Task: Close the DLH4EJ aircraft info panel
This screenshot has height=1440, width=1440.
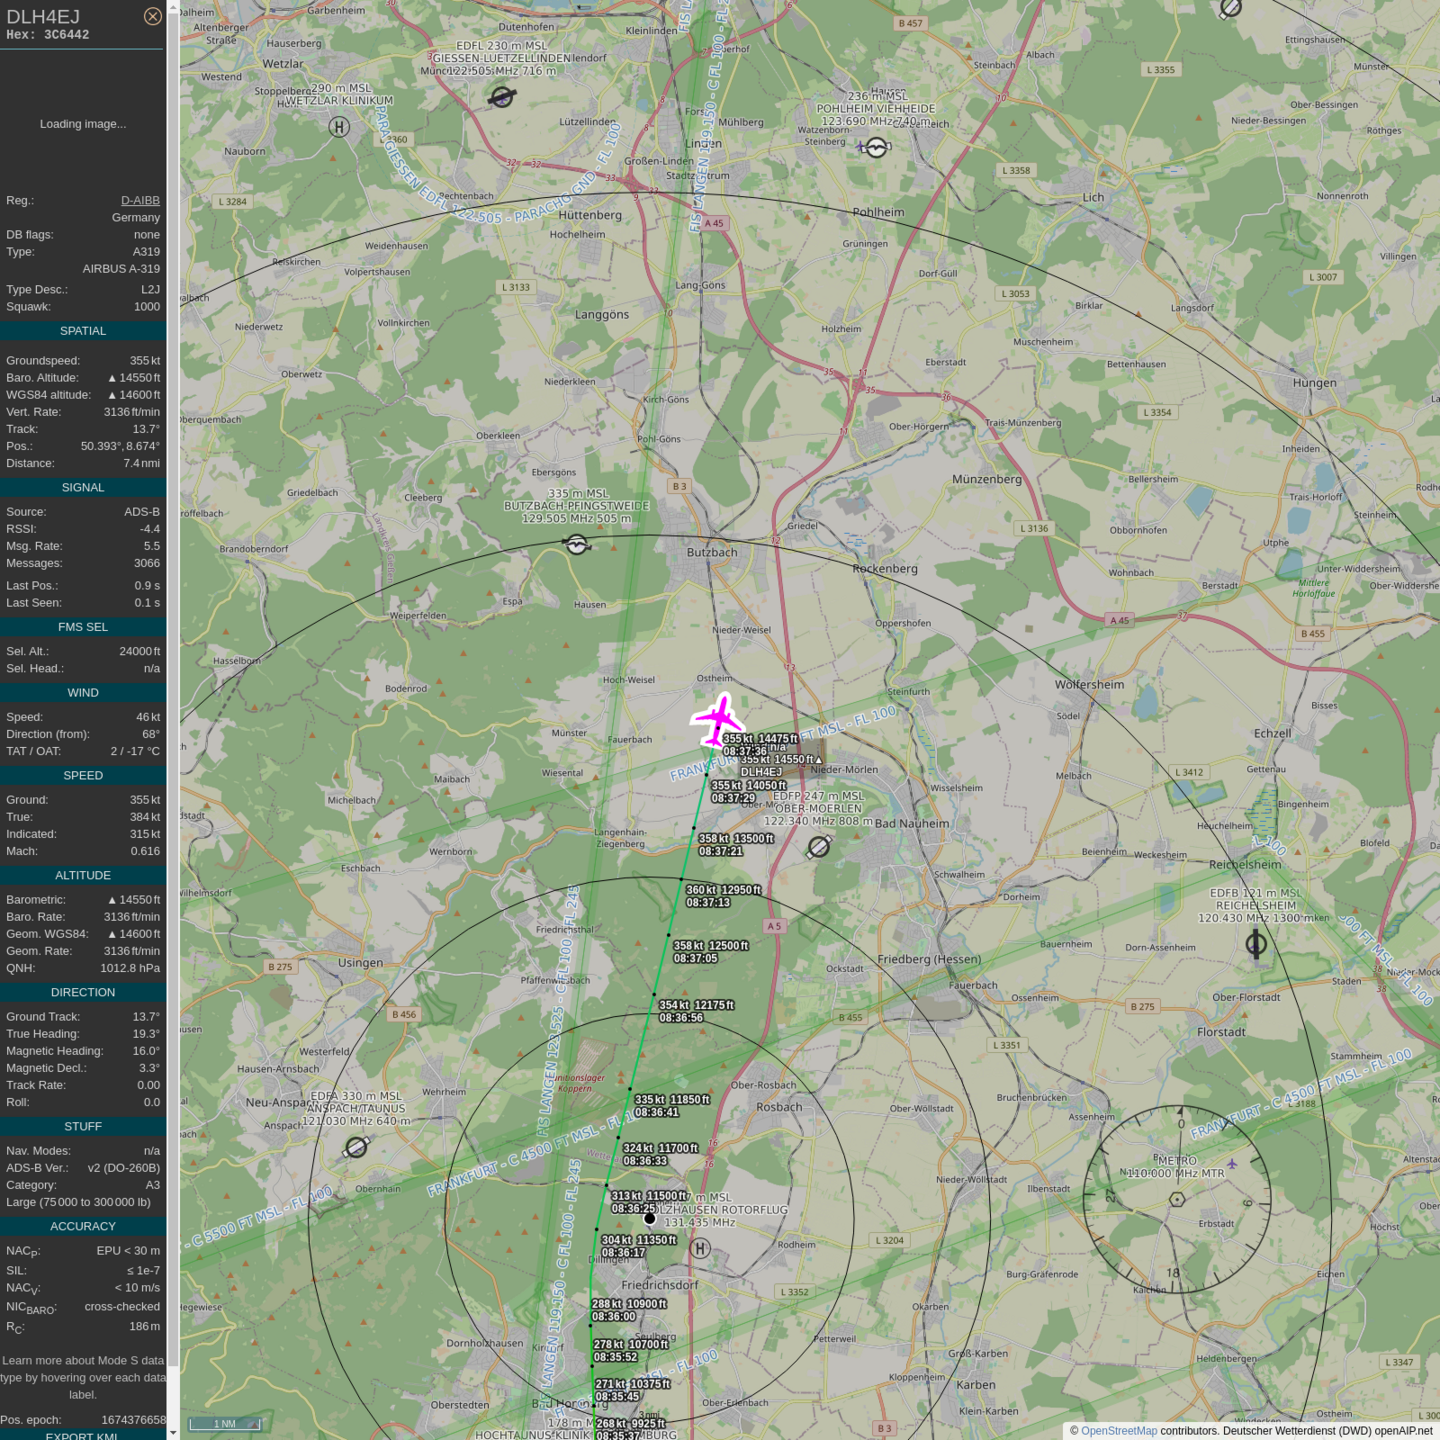Action: pos(152,16)
